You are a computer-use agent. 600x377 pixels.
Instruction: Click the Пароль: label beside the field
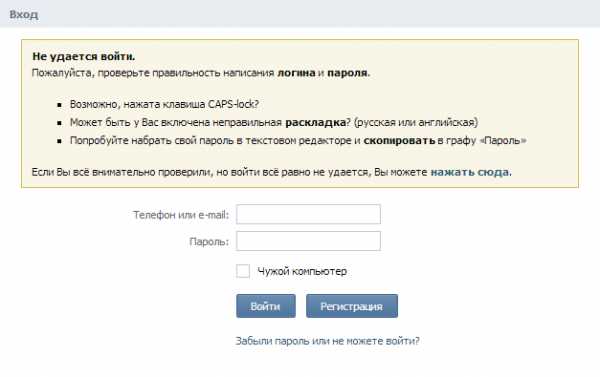click(x=209, y=242)
